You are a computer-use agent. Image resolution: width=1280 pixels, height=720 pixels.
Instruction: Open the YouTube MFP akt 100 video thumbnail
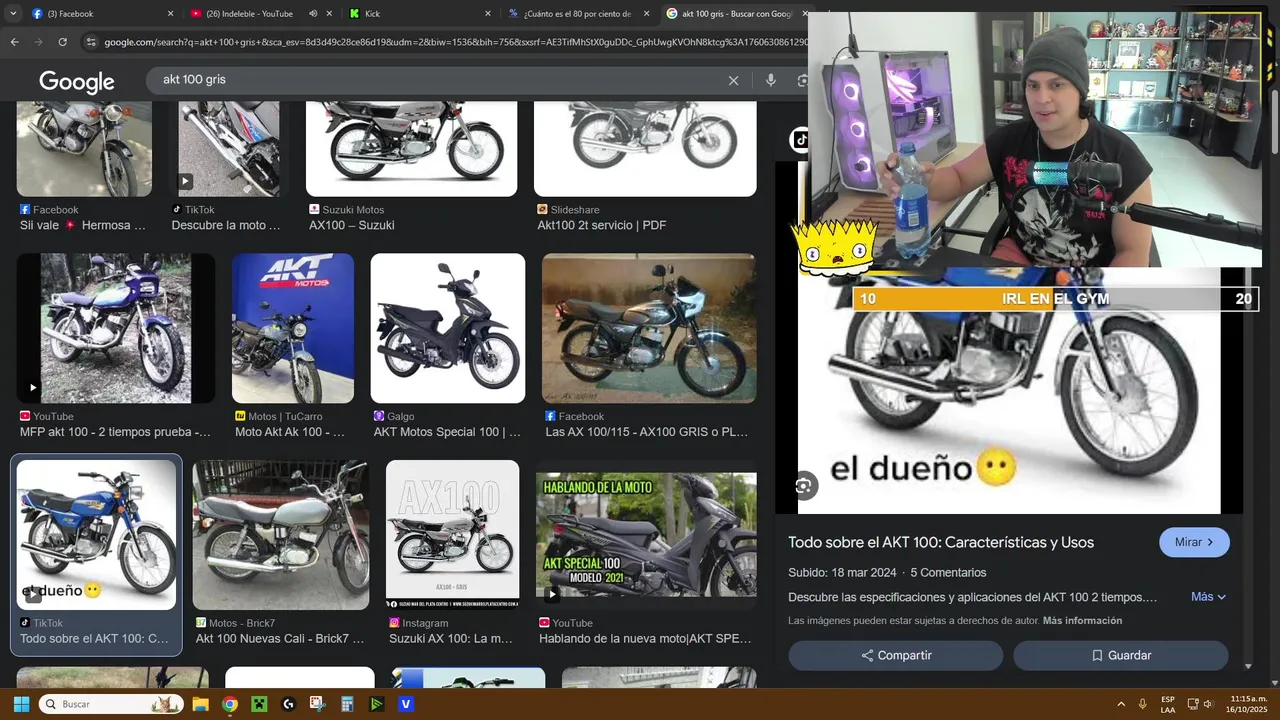pyautogui.click(x=116, y=328)
